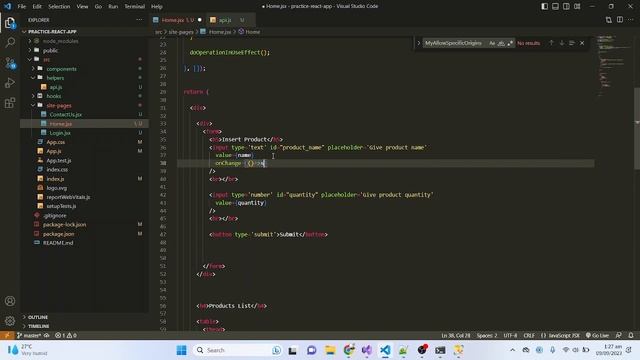Open Explorer views and more actions ellipsis

point(139,20)
